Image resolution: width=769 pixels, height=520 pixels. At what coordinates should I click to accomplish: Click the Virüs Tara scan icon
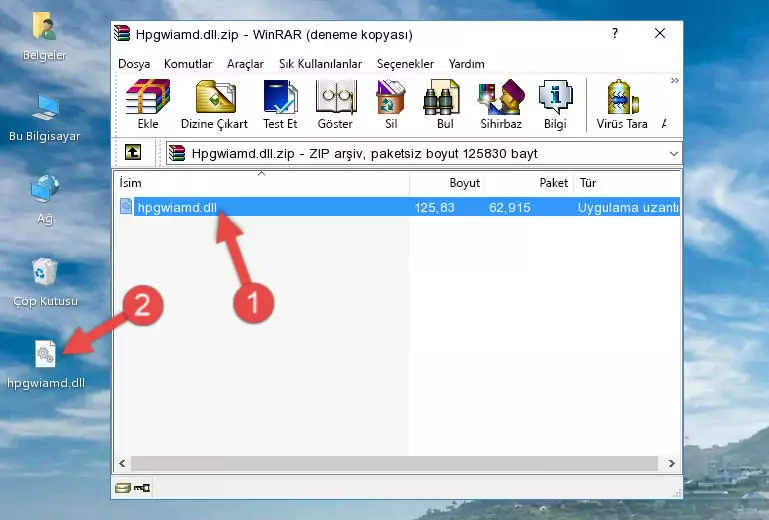click(x=622, y=104)
